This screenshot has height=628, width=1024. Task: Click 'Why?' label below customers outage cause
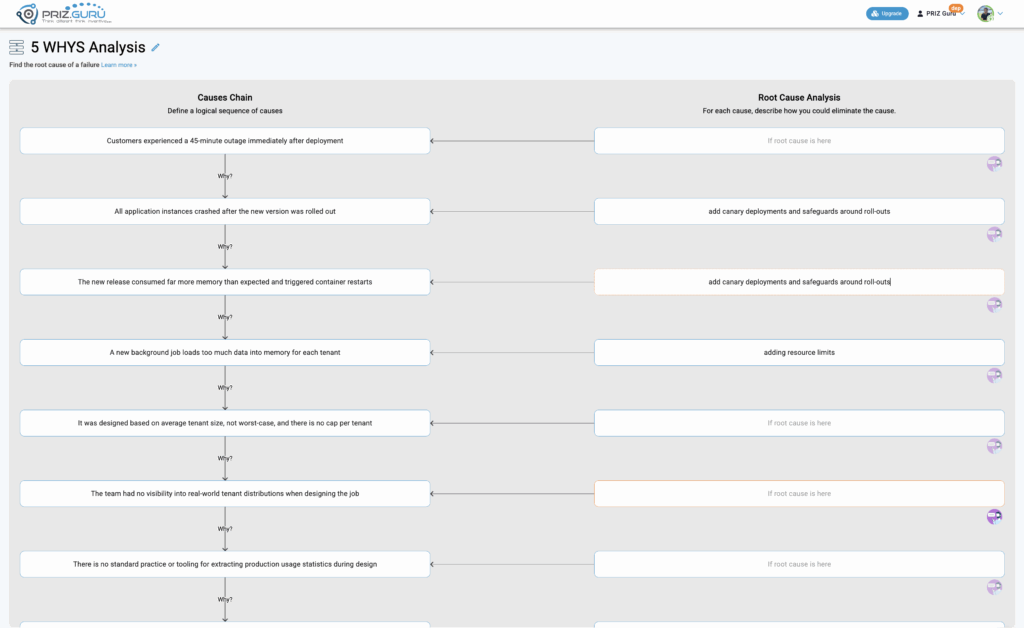[225, 176]
